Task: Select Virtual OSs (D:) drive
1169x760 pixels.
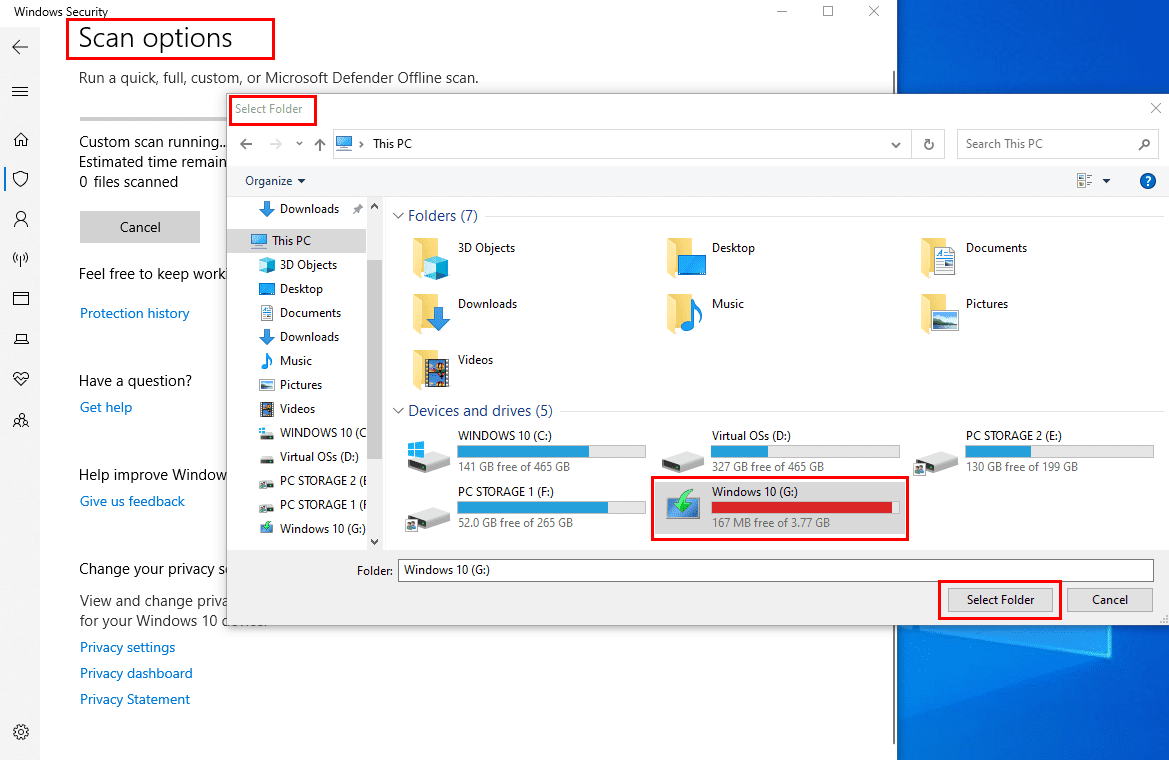Action: pyautogui.click(x=780, y=451)
